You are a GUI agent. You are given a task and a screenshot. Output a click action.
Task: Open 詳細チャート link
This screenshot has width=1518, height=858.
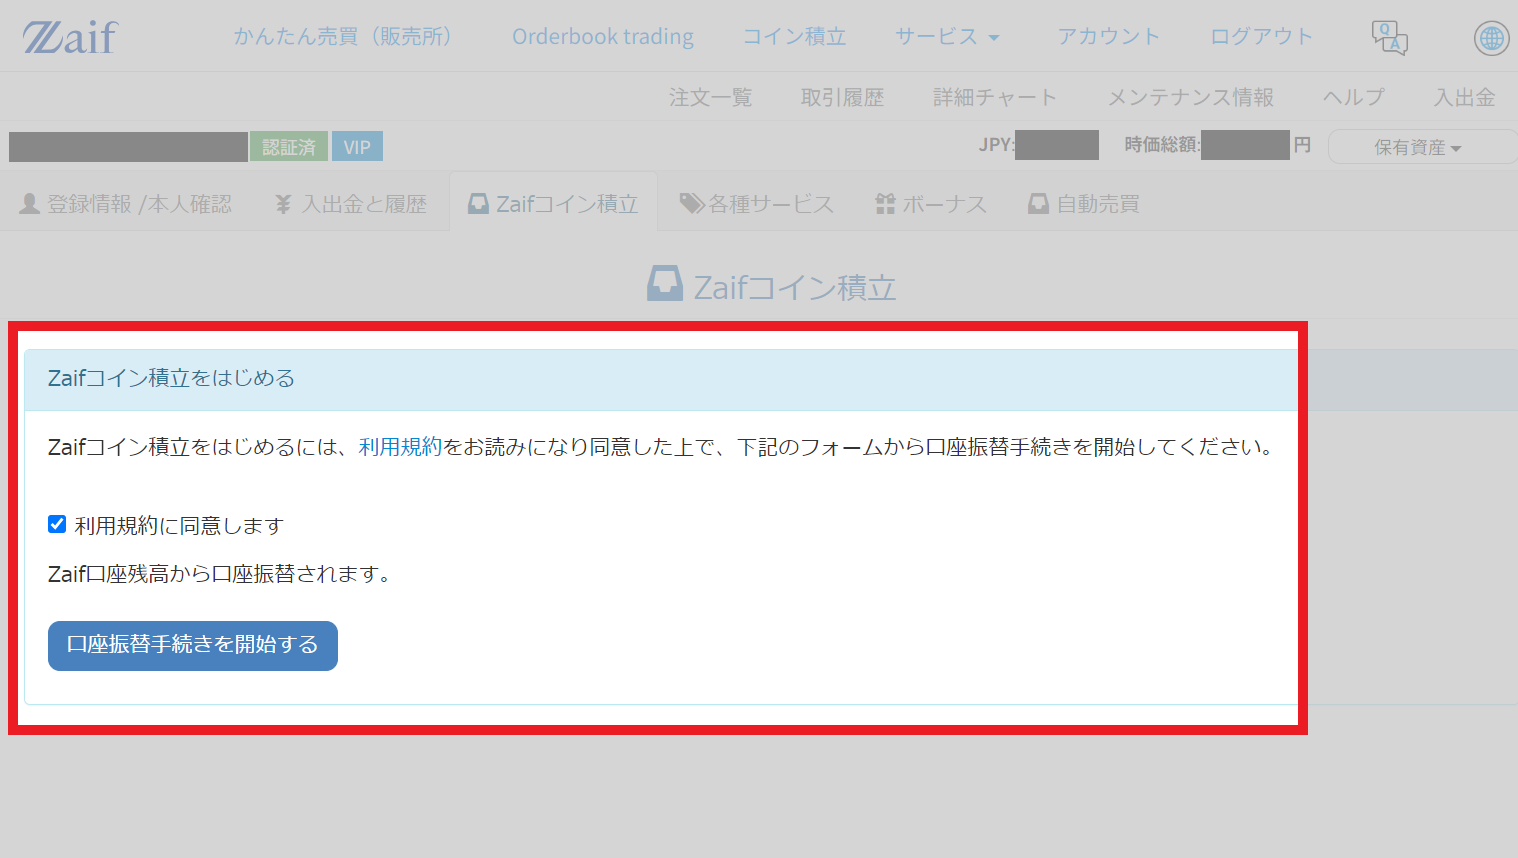[x=995, y=97]
